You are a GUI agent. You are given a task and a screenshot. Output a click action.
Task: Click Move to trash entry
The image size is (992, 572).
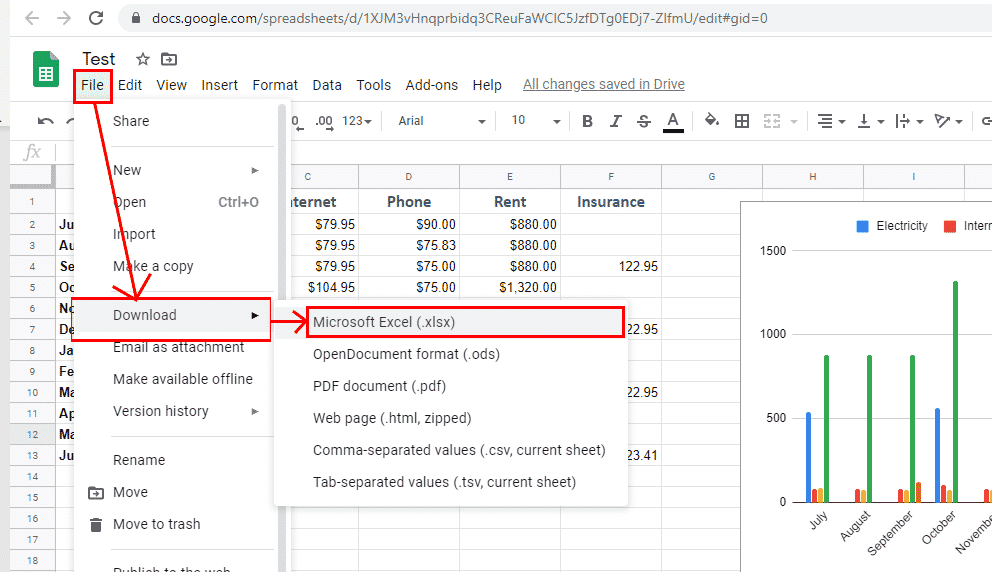(x=175, y=524)
